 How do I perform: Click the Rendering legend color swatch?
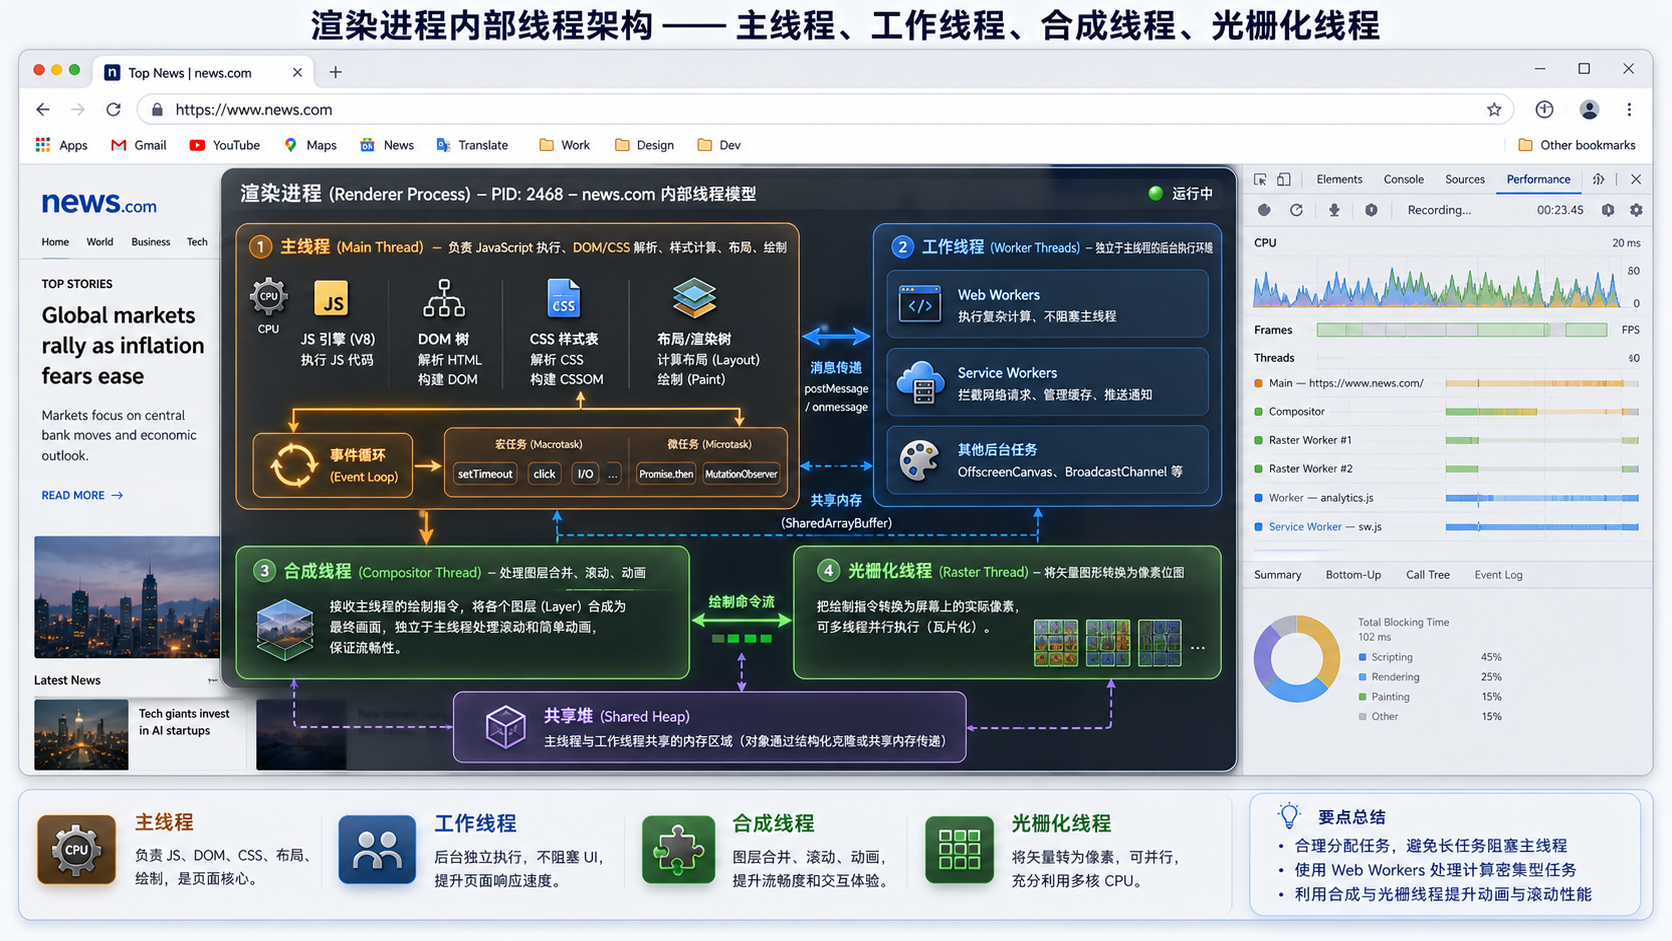tap(1363, 678)
